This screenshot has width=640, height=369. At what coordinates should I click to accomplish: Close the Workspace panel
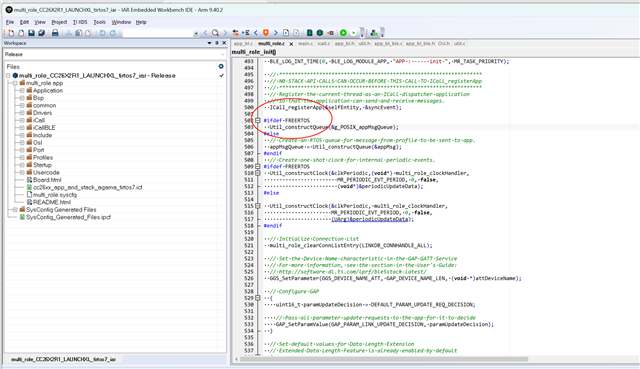(x=224, y=43)
